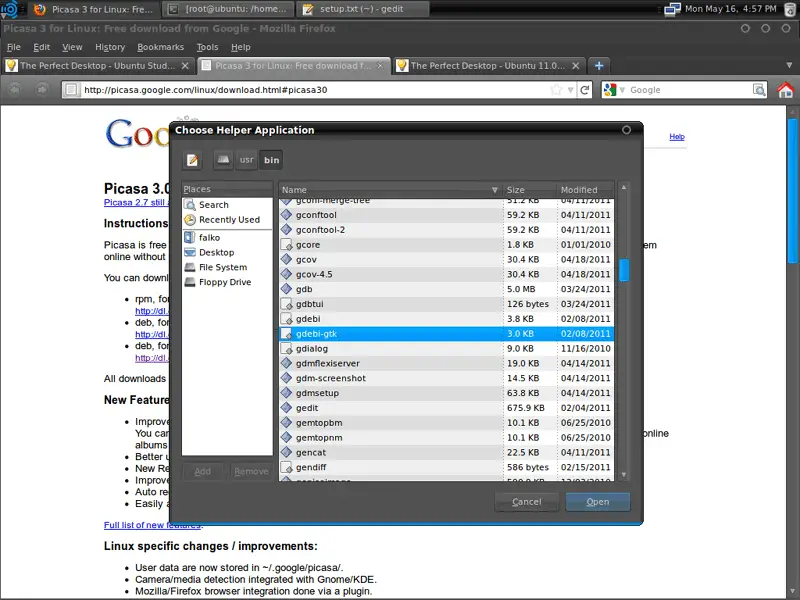800x600 pixels.
Task: Click the network icon in the top panel
Action: coord(672,9)
